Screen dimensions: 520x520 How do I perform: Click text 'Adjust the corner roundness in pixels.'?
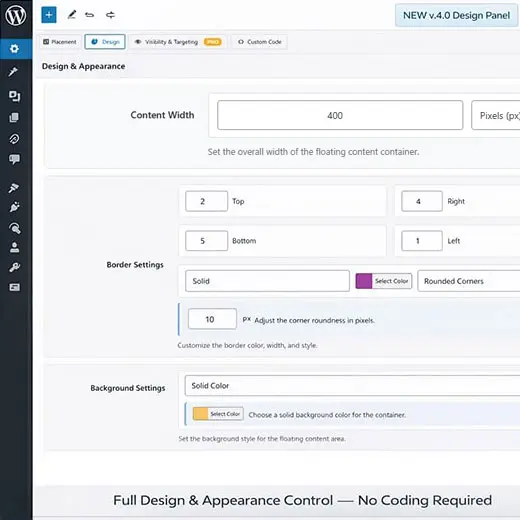tap(315, 320)
